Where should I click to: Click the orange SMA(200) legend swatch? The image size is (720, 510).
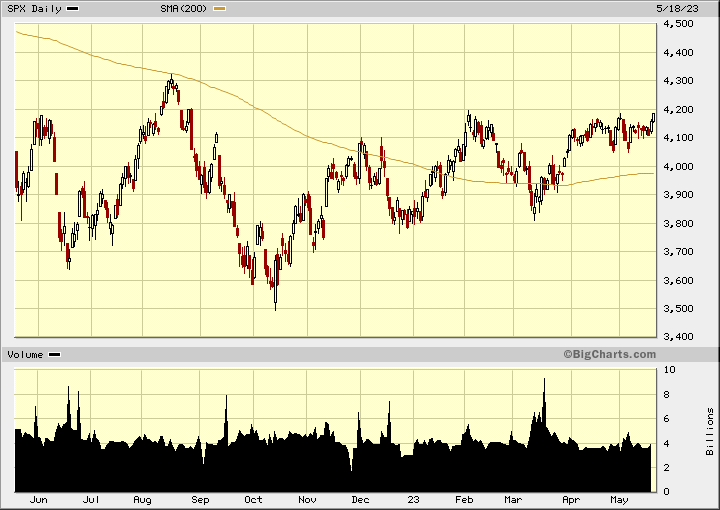[220, 9]
